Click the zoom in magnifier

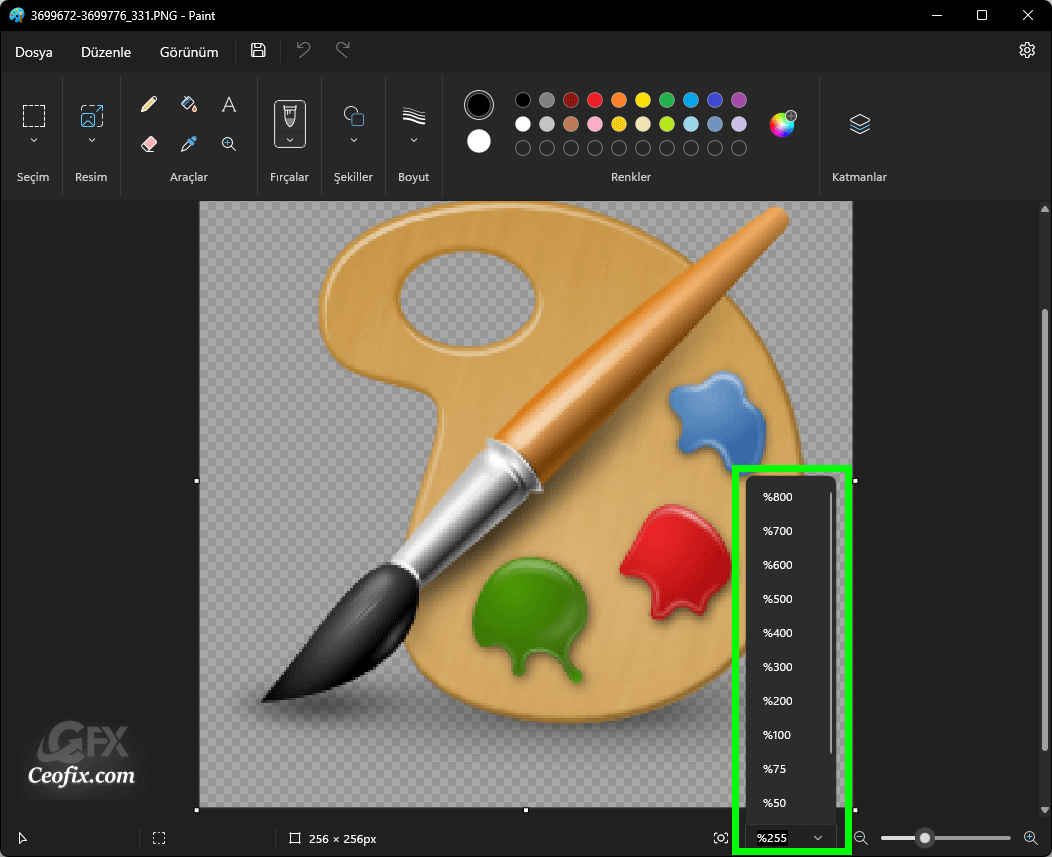coord(1031,838)
